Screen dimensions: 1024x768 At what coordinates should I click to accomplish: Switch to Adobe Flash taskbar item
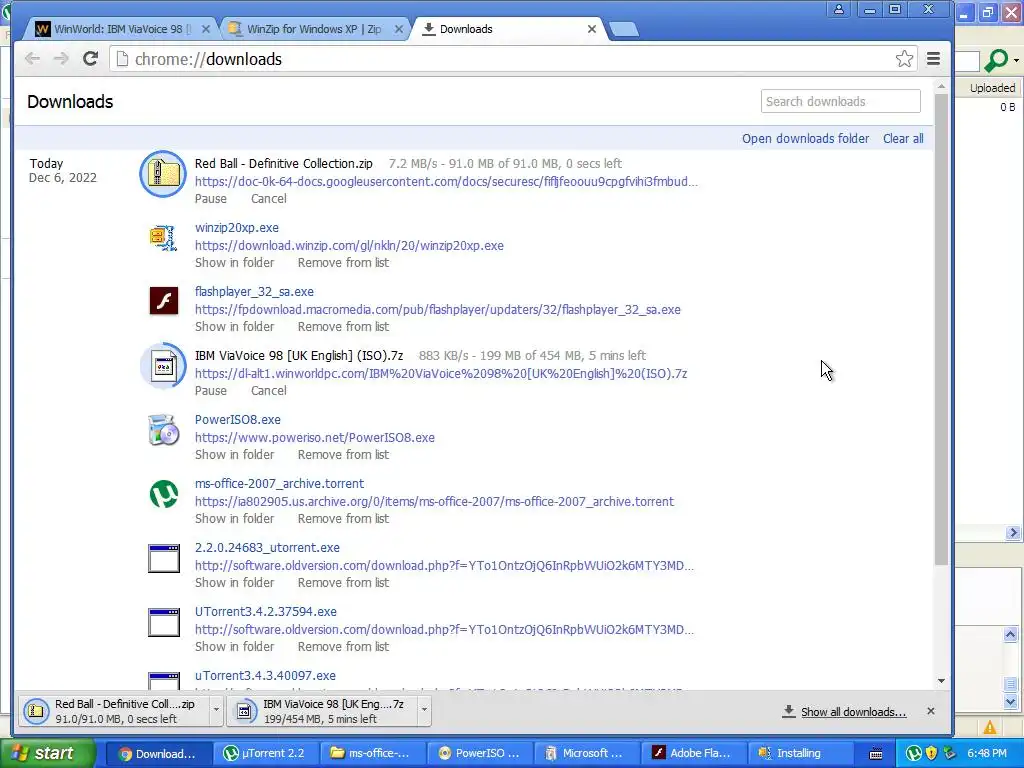click(x=692, y=753)
